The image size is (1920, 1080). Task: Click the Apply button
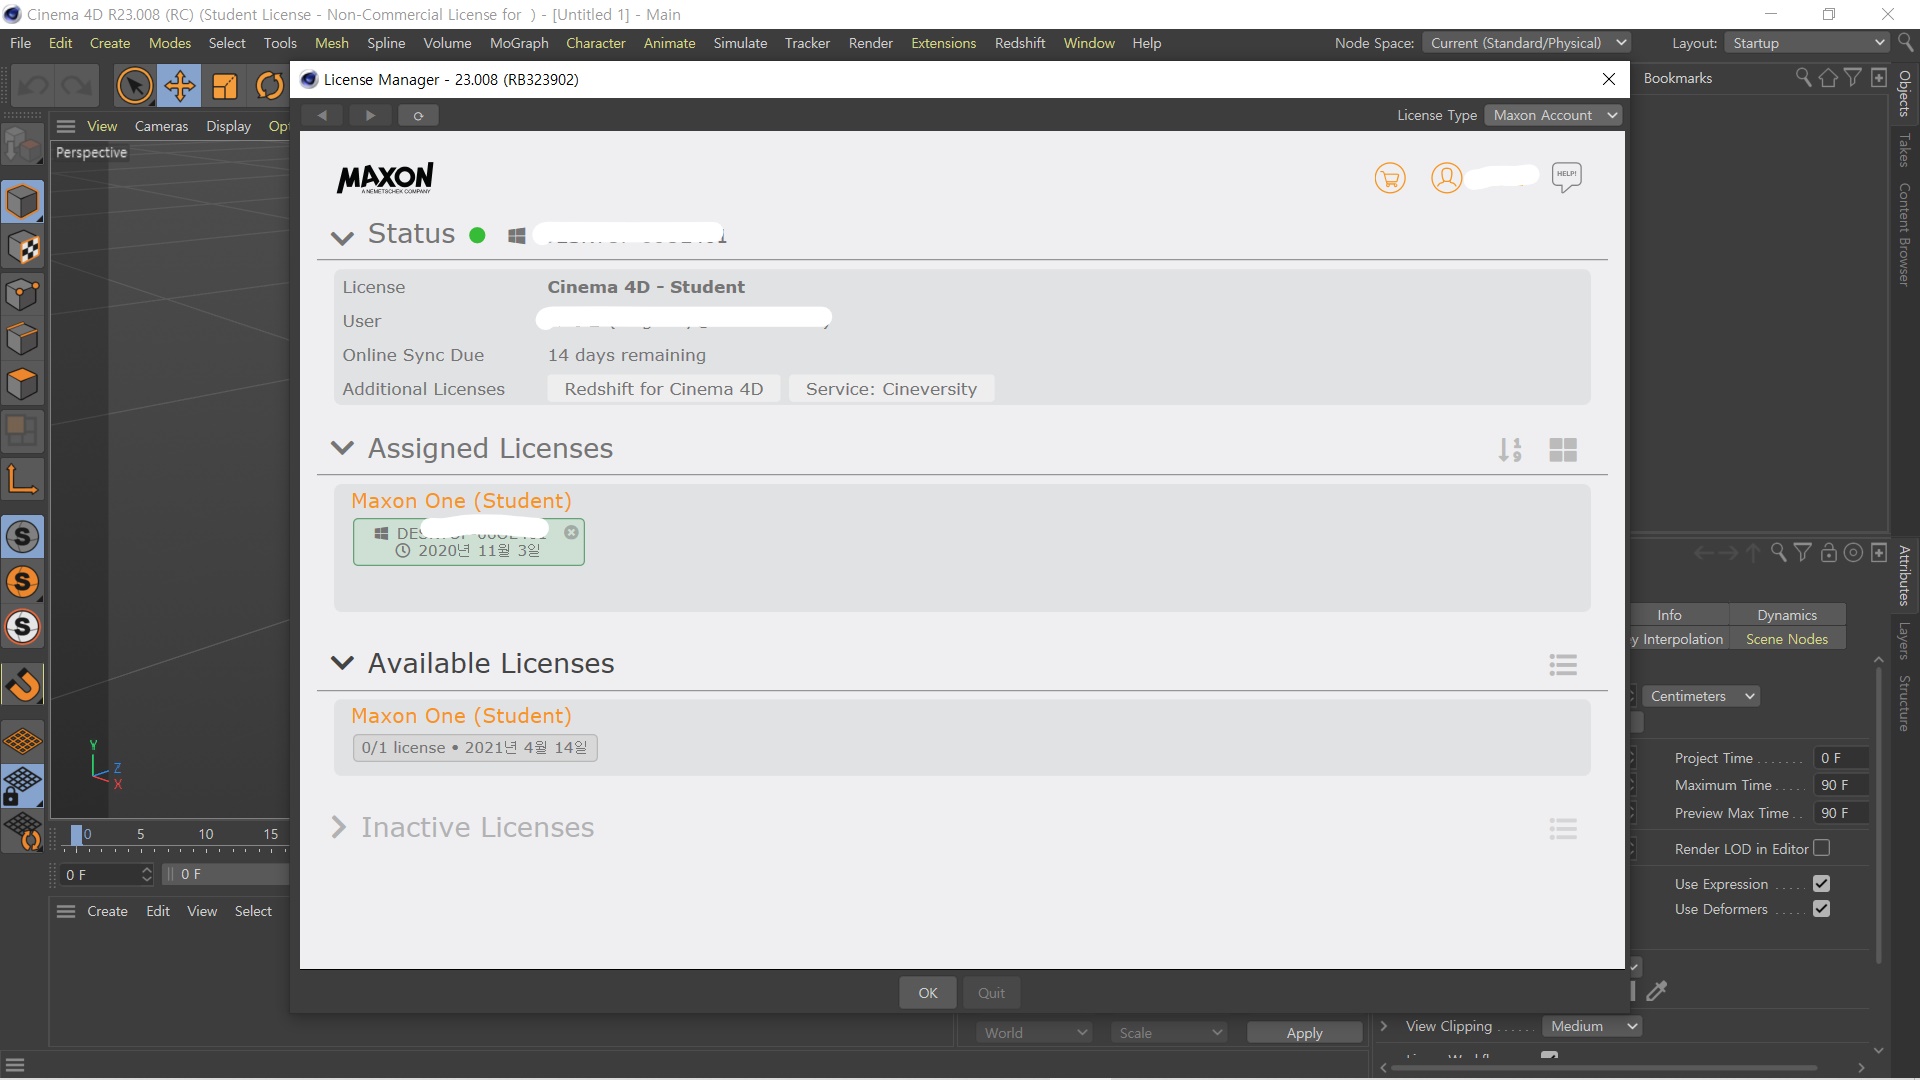pos(1304,1033)
